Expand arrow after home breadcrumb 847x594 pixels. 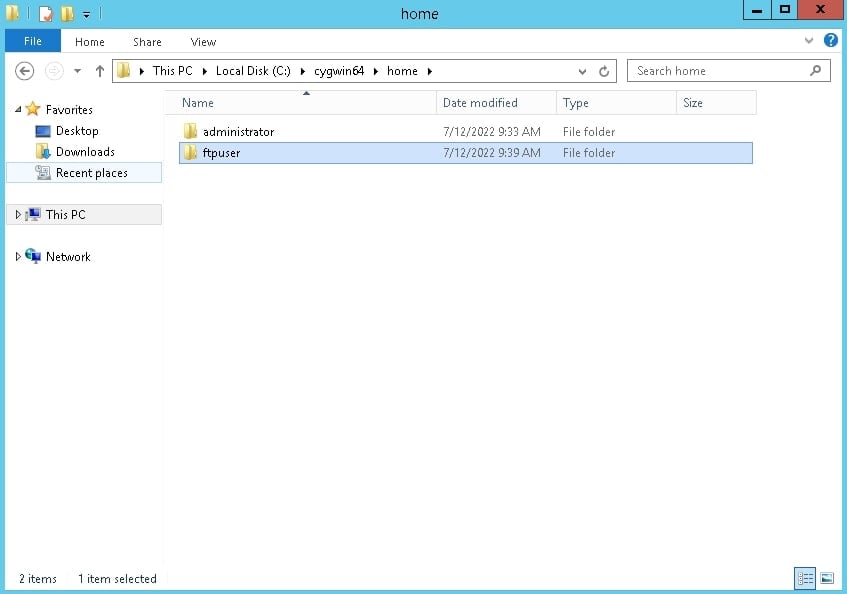(430, 71)
